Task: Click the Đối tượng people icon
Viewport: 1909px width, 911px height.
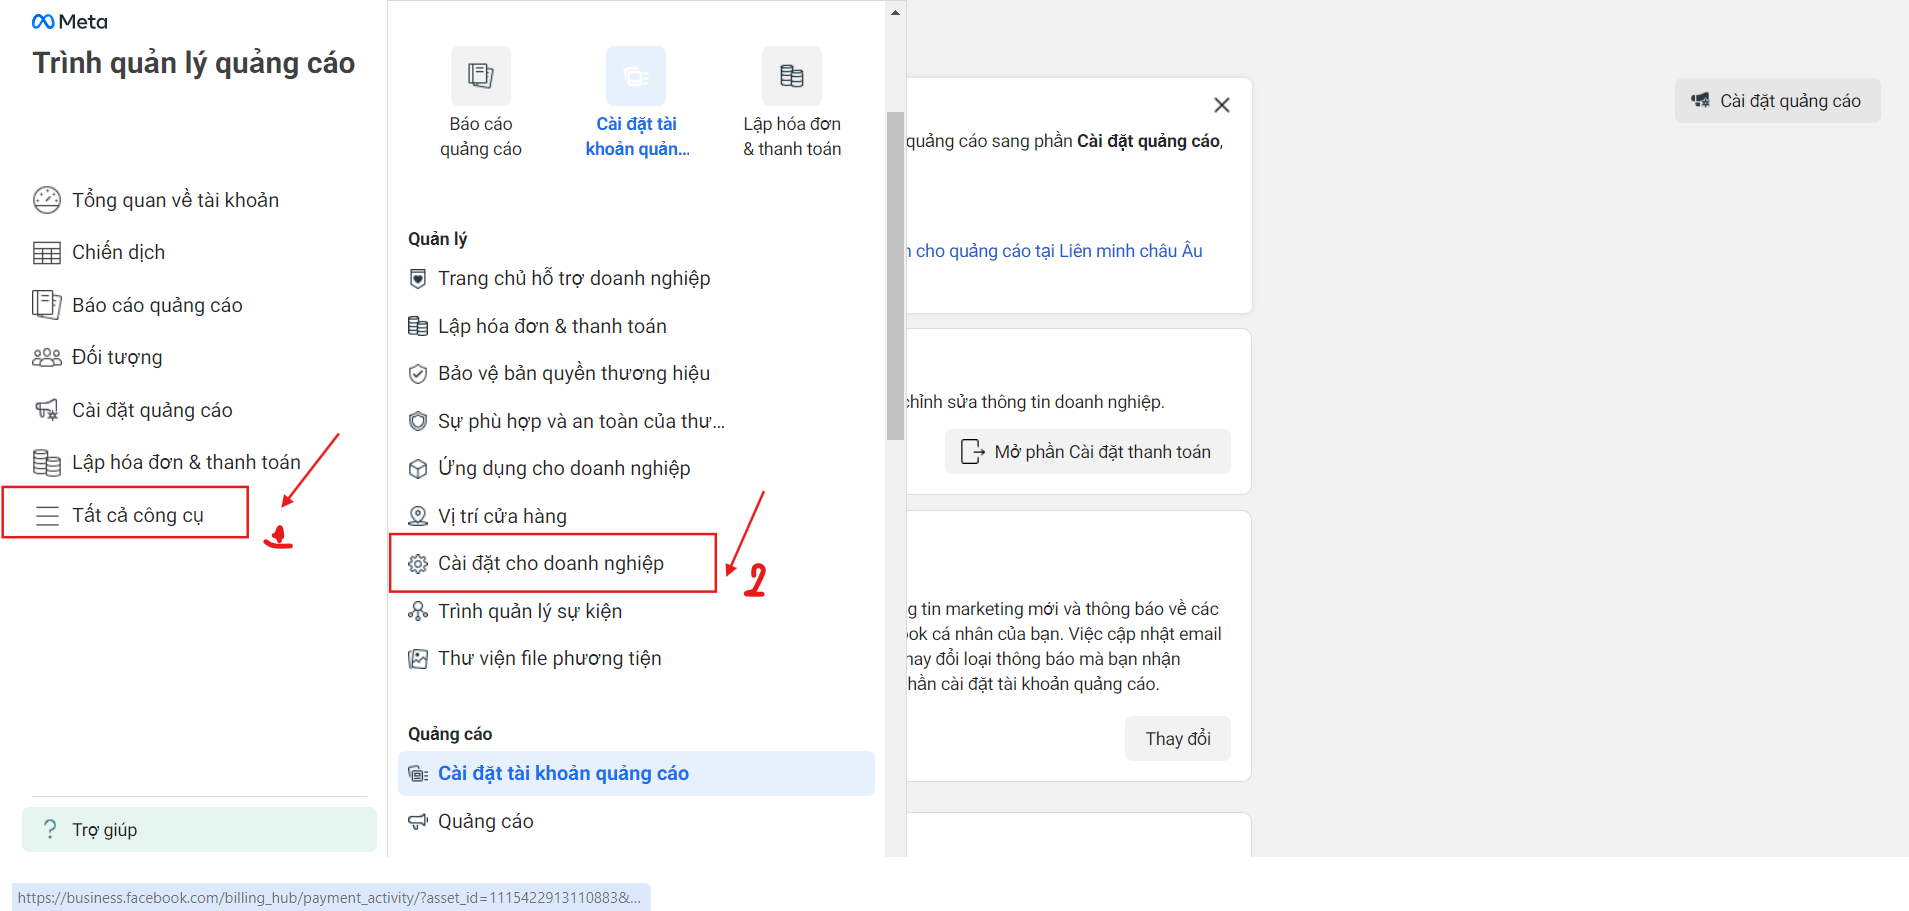Action: point(47,357)
